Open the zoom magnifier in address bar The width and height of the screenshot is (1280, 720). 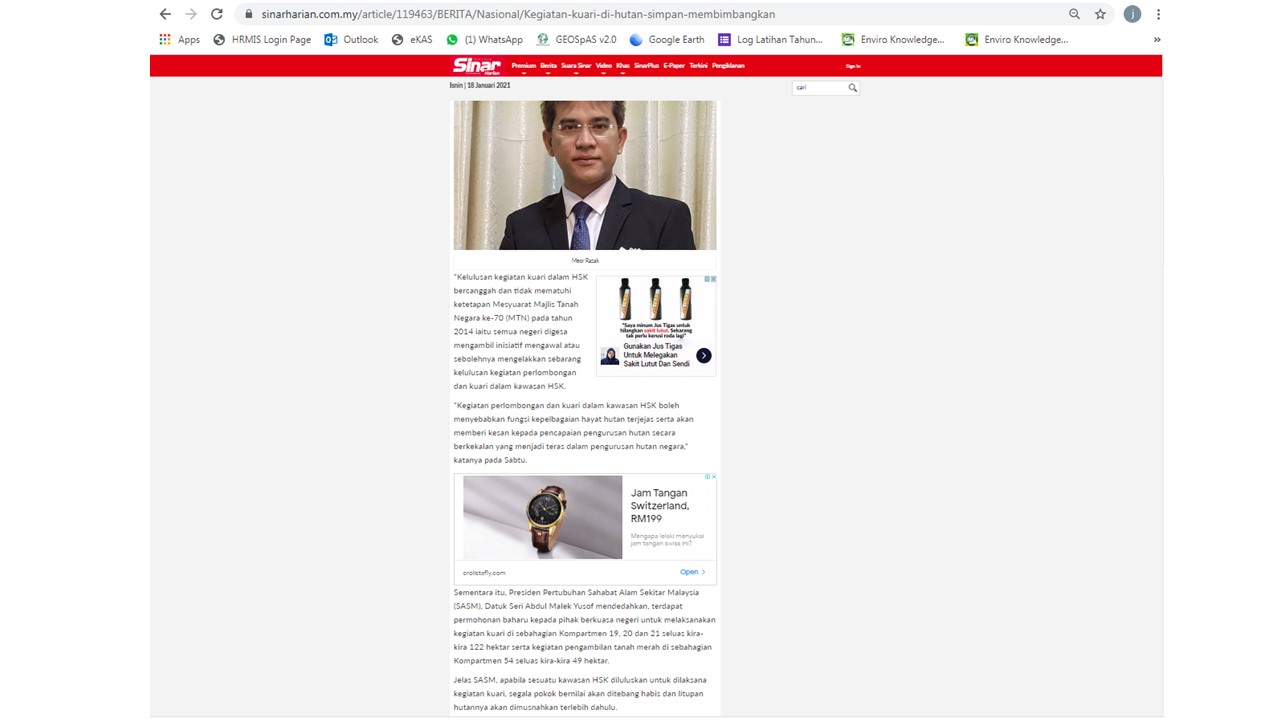[1074, 14]
